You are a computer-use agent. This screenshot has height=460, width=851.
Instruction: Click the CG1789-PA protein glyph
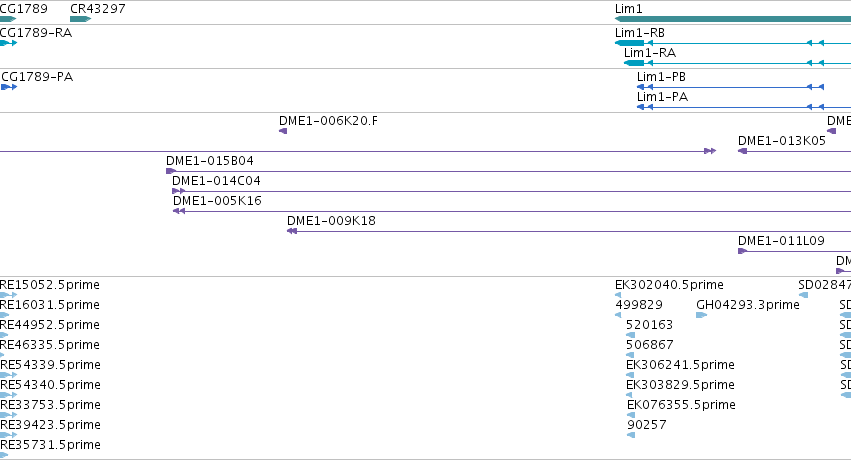pyautogui.click(x=9, y=87)
